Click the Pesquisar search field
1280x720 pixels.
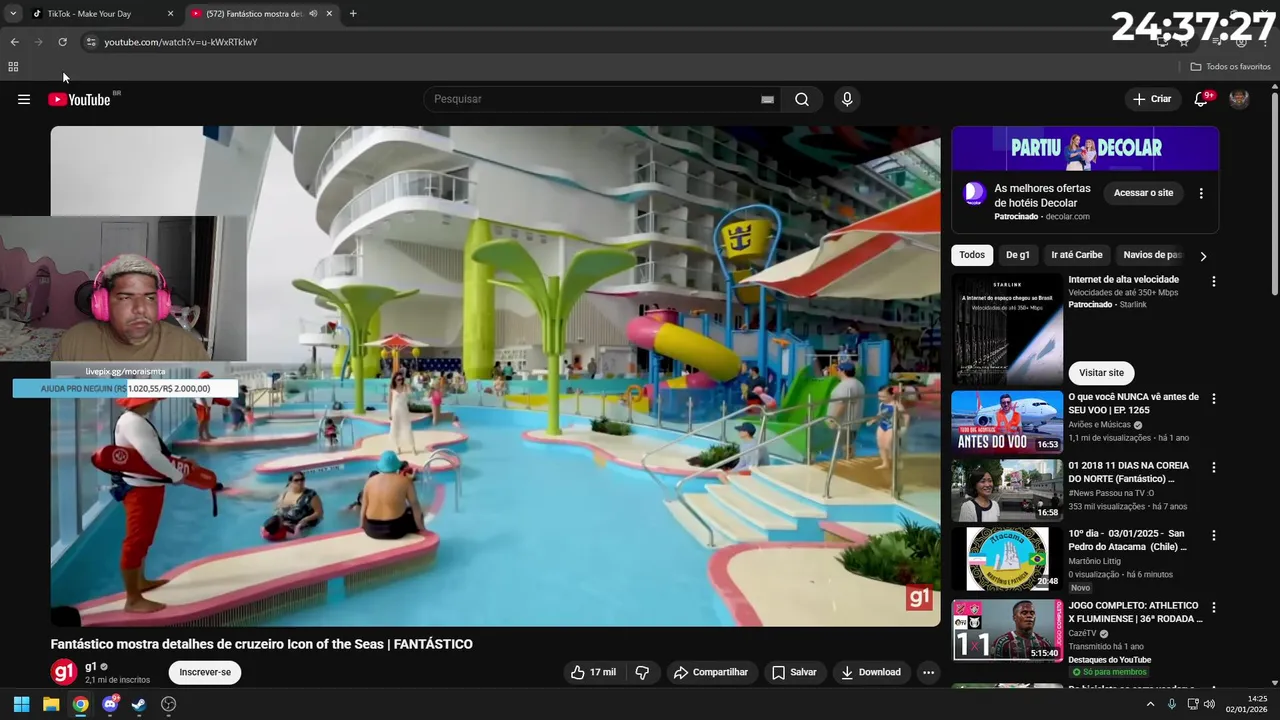pos(590,99)
